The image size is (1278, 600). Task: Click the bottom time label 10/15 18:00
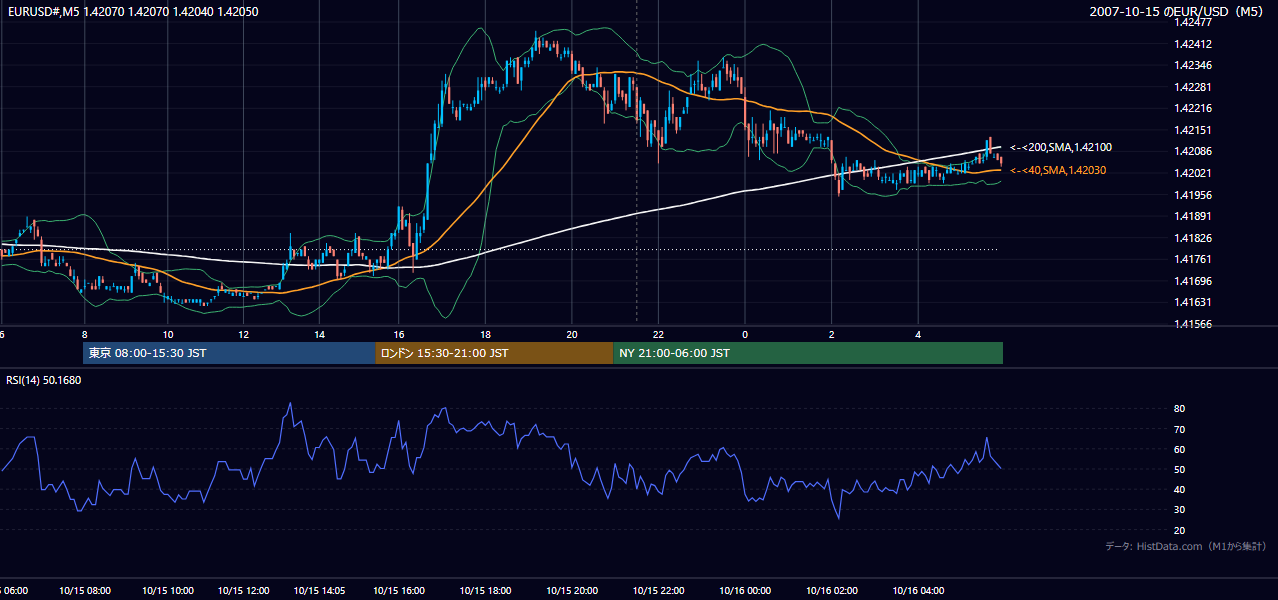(x=485, y=591)
